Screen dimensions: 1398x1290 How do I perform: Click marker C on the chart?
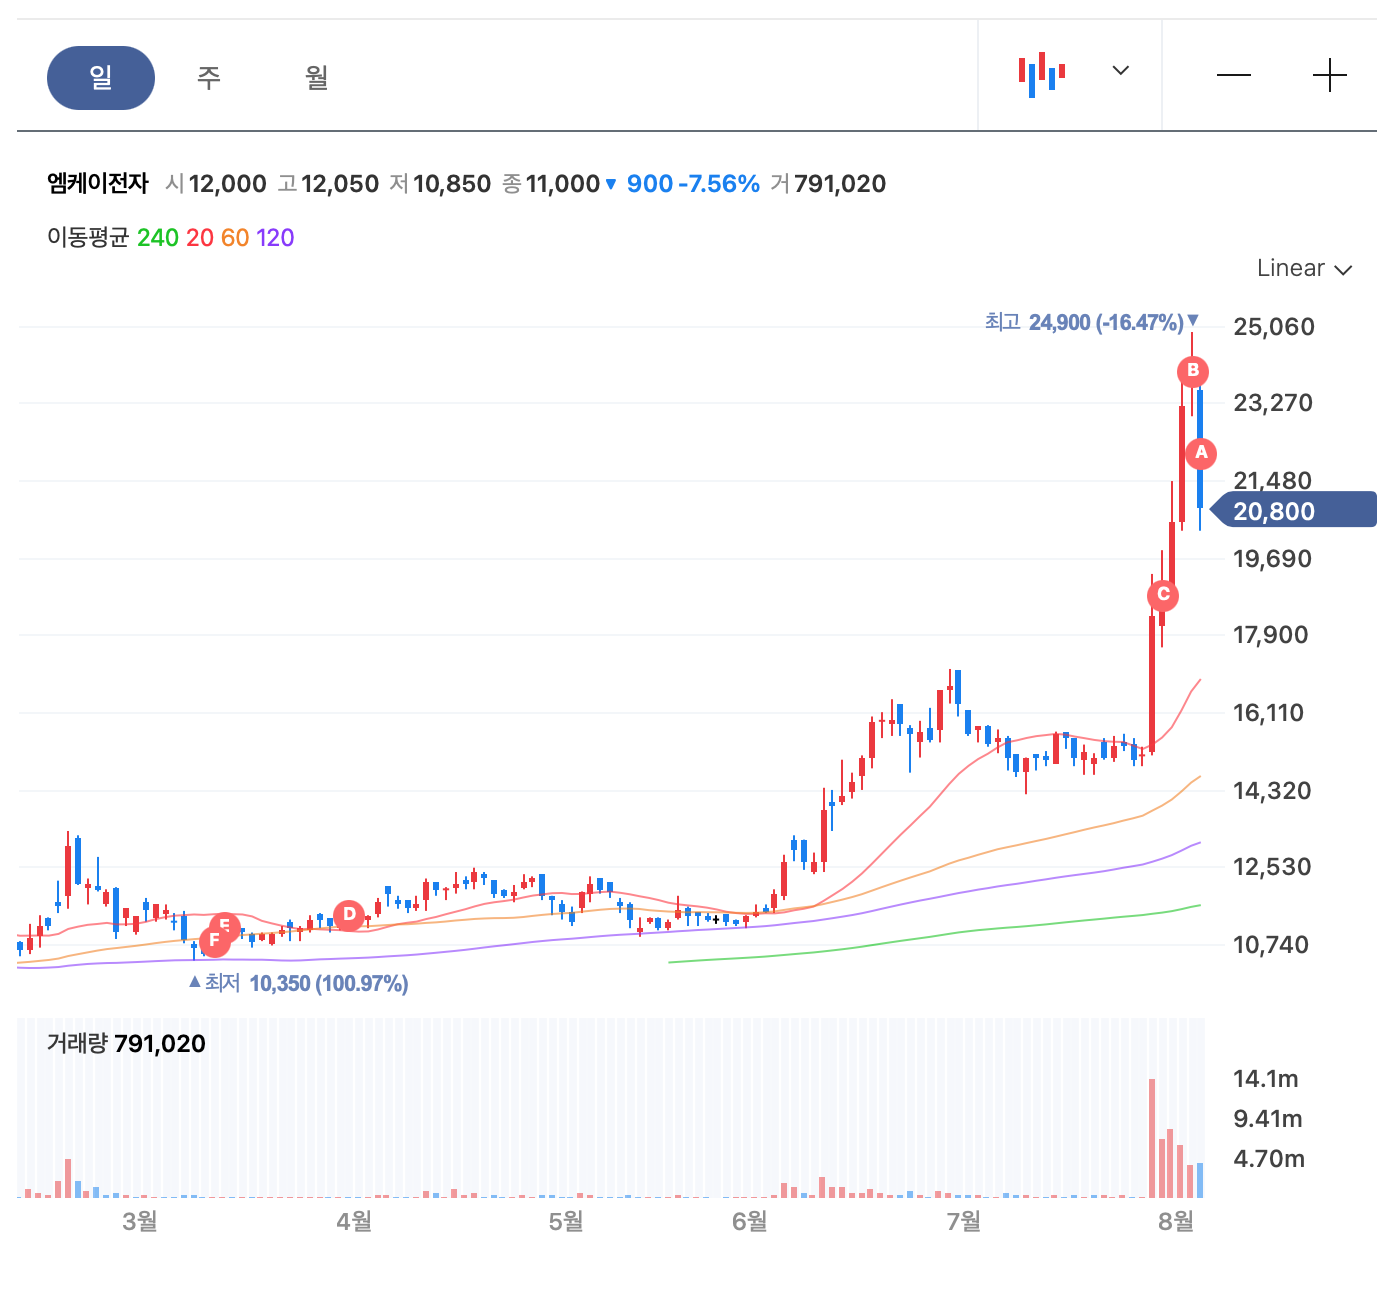[1163, 595]
